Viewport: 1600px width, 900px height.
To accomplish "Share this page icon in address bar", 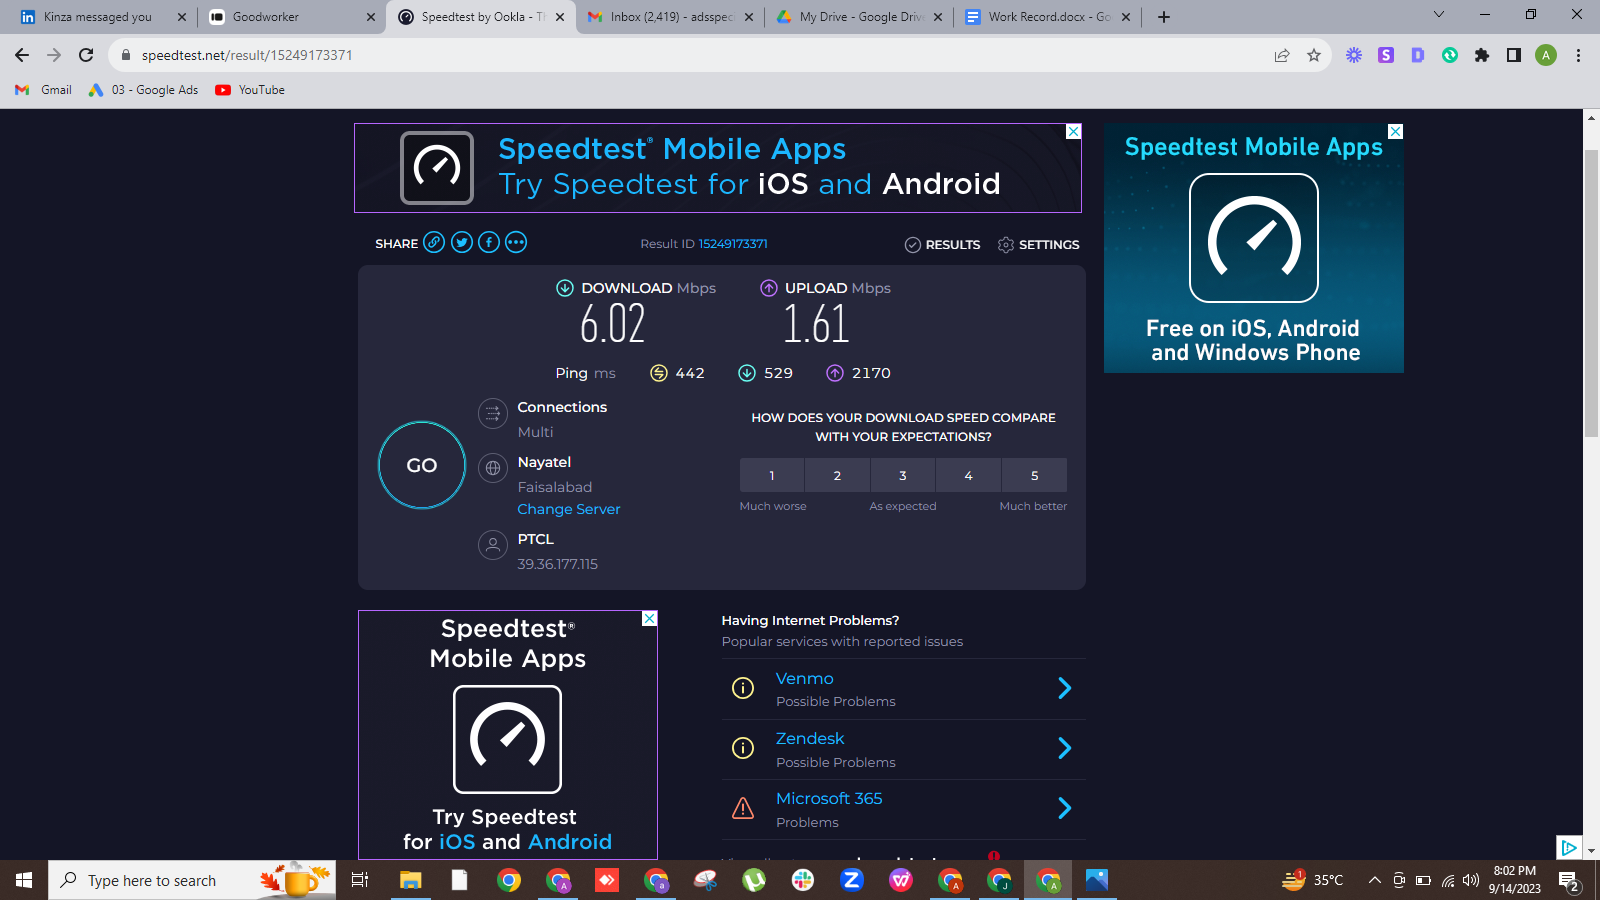I will 1282,55.
